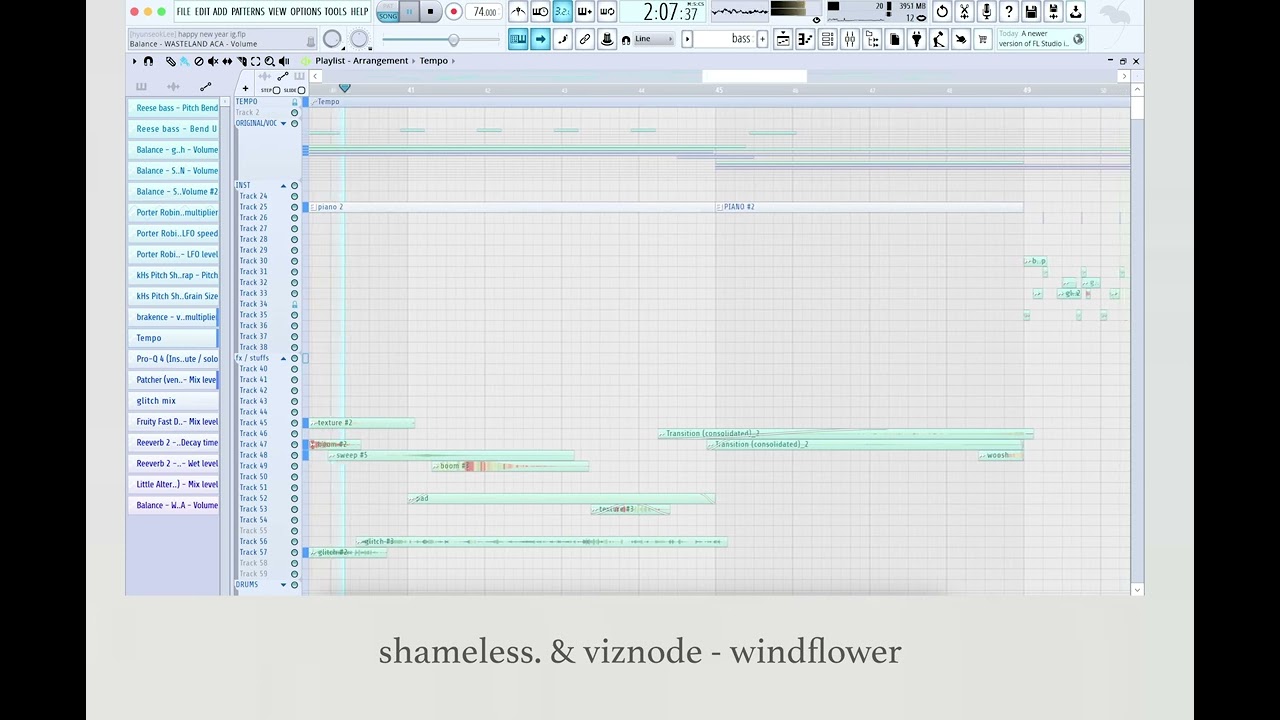Pause playback with the pause button

(x=409, y=12)
